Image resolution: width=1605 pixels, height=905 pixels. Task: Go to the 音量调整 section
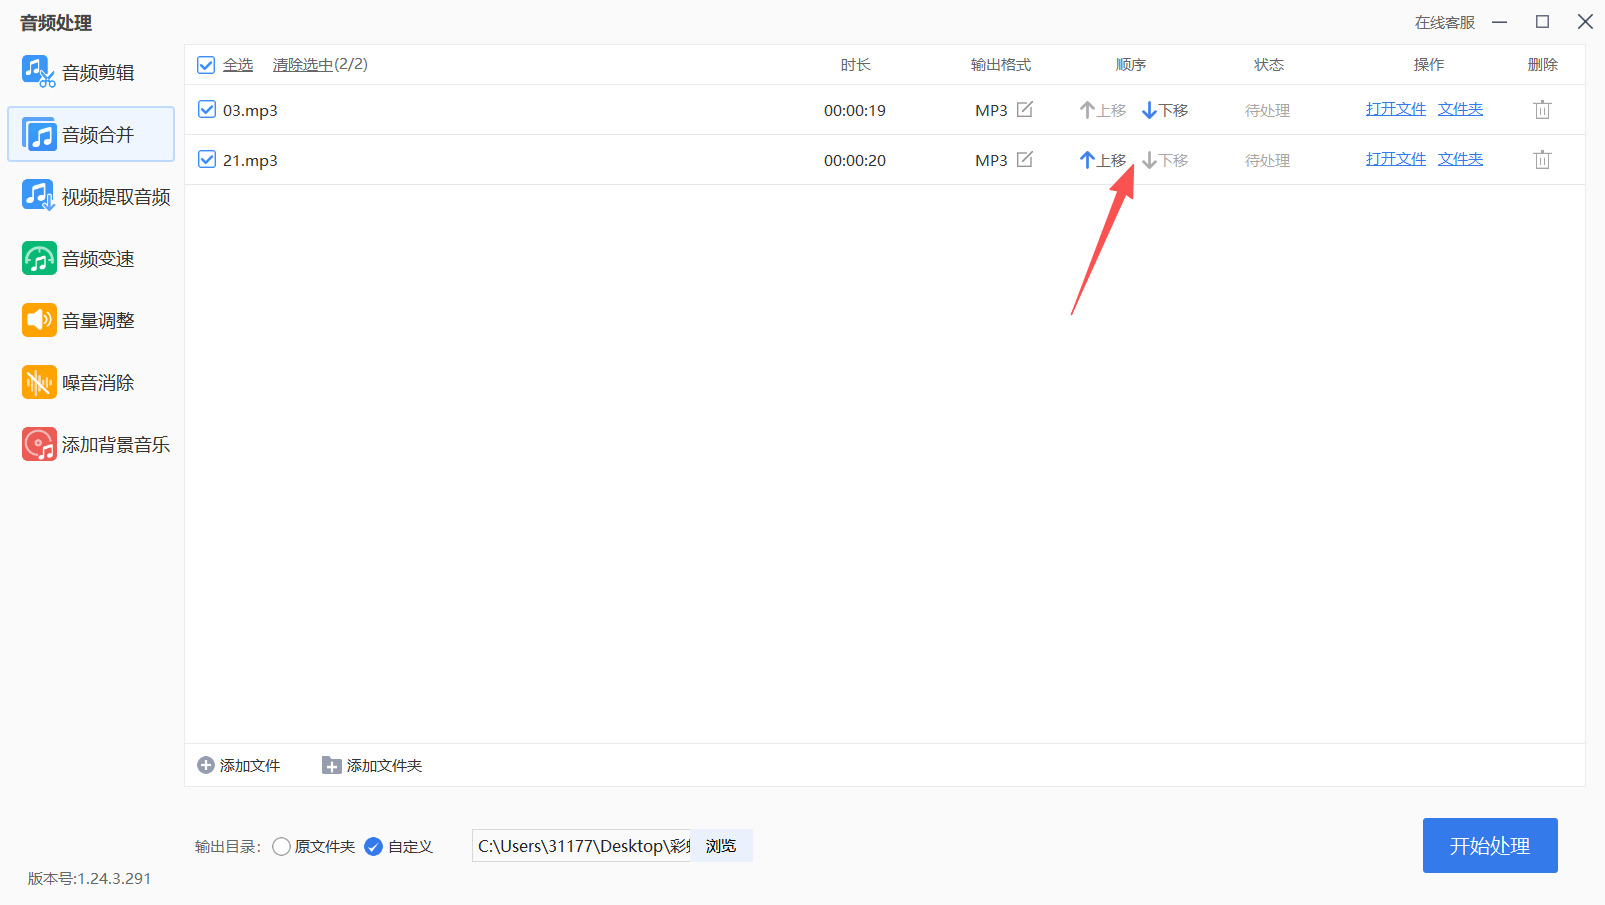91,320
